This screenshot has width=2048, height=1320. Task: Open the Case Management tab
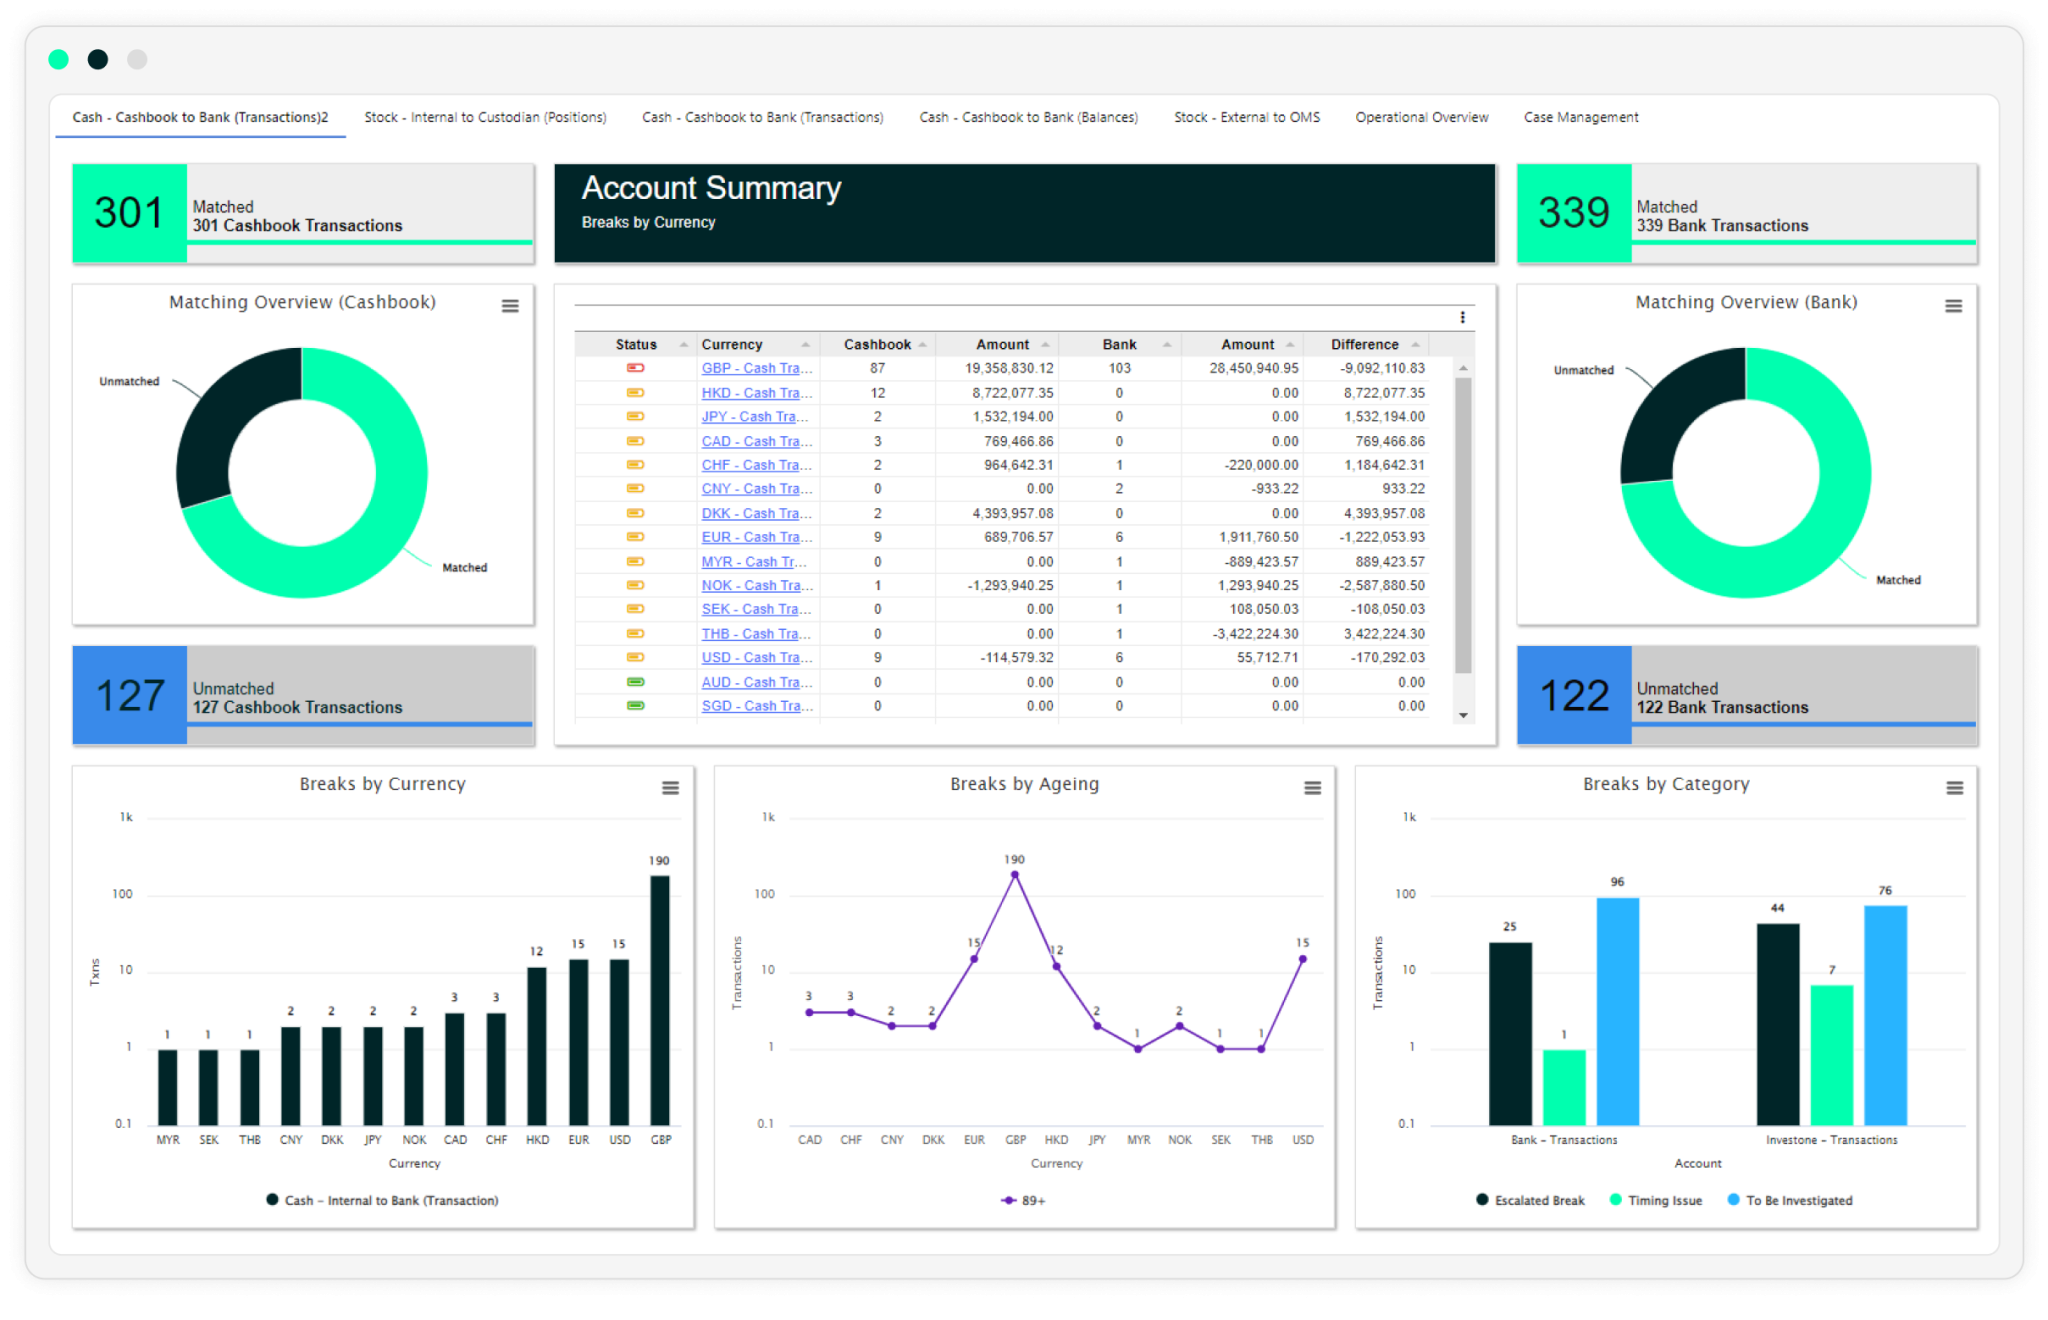1580,117
